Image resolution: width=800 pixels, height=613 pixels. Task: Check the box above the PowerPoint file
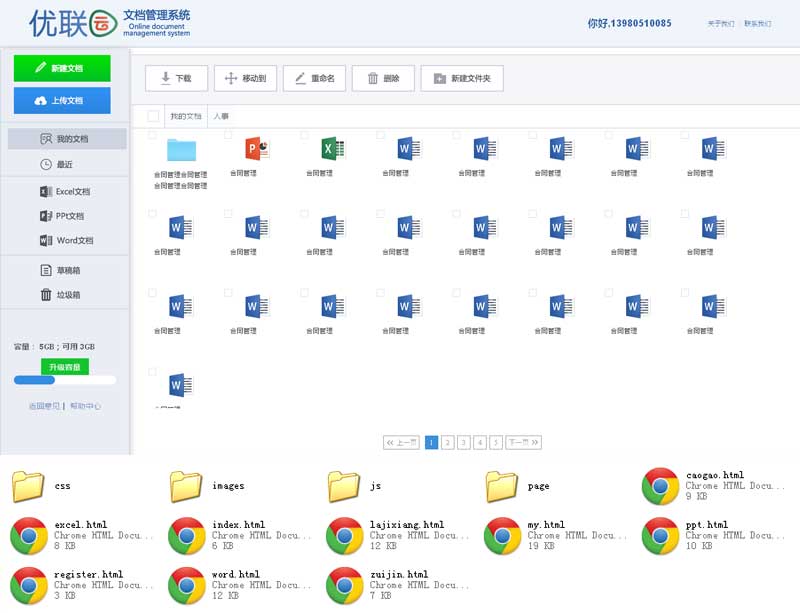coord(228,134)
